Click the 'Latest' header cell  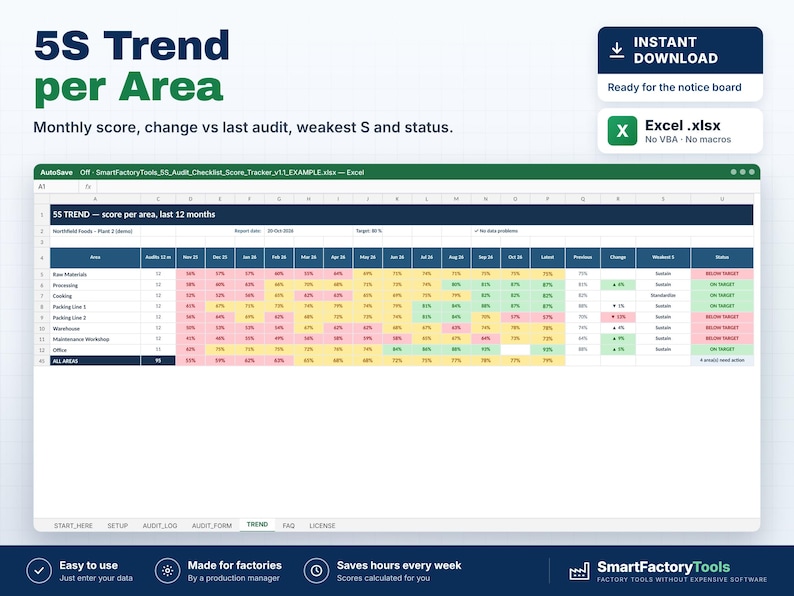pyautogui.click(x=547, y=258)
